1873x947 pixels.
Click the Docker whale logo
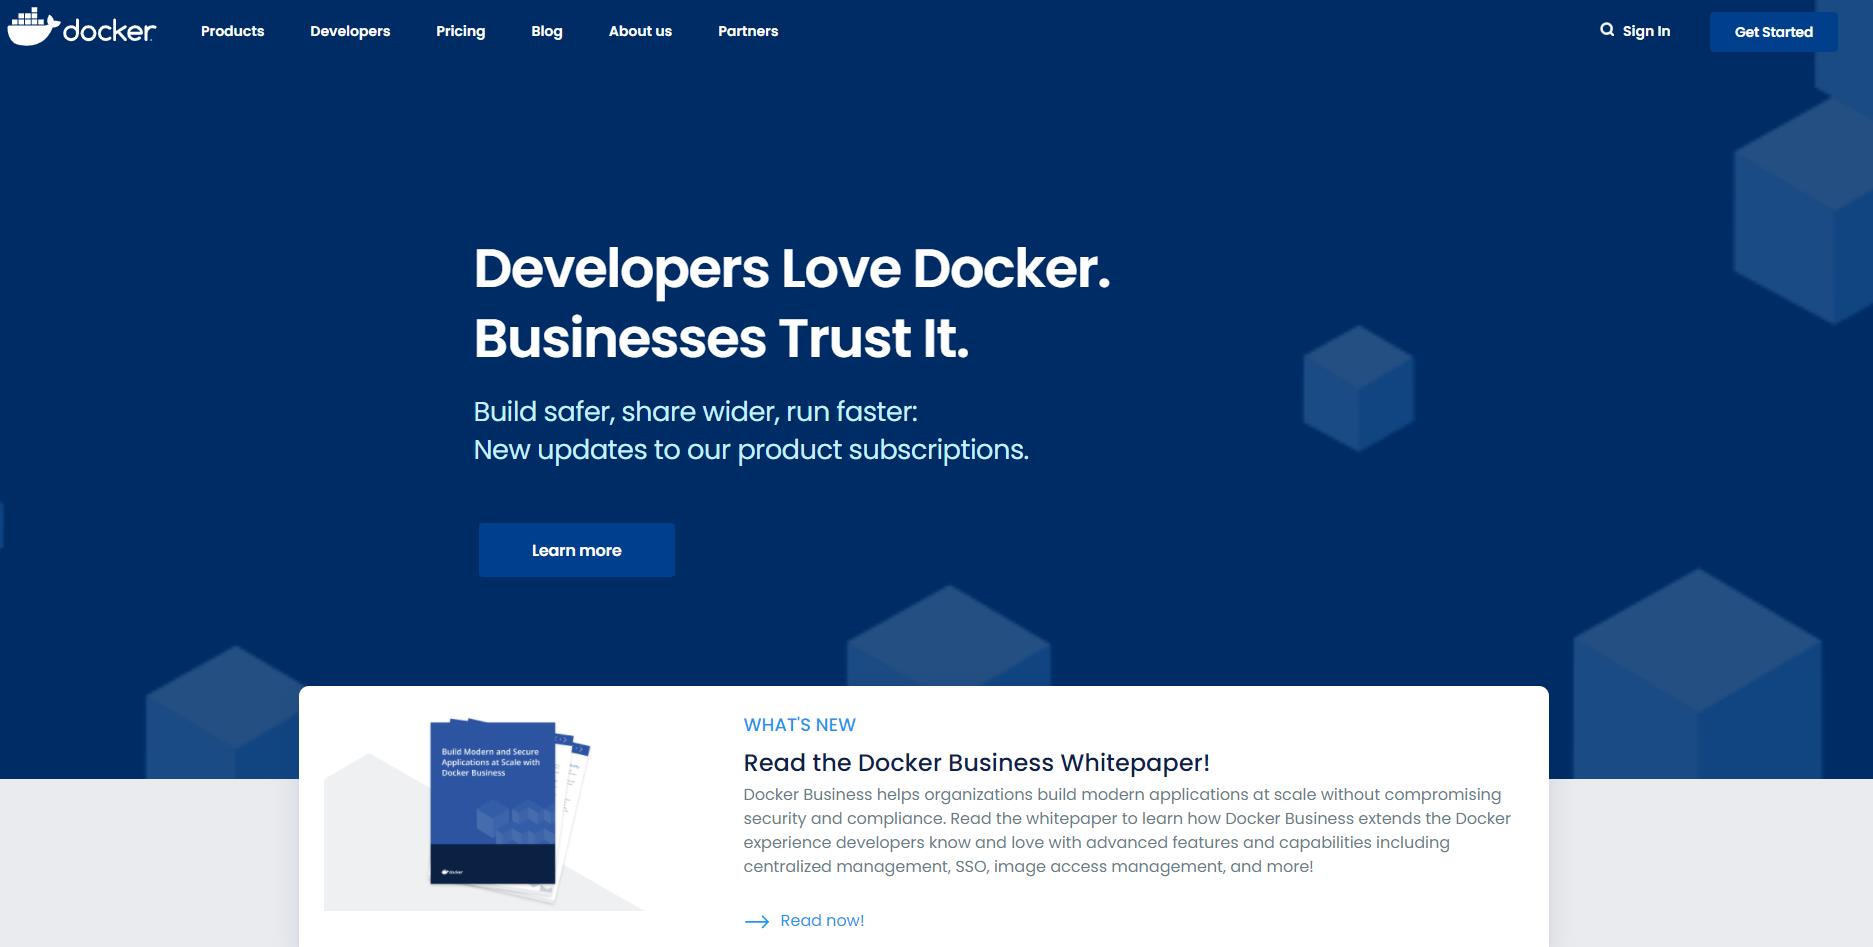click(82, 28)
